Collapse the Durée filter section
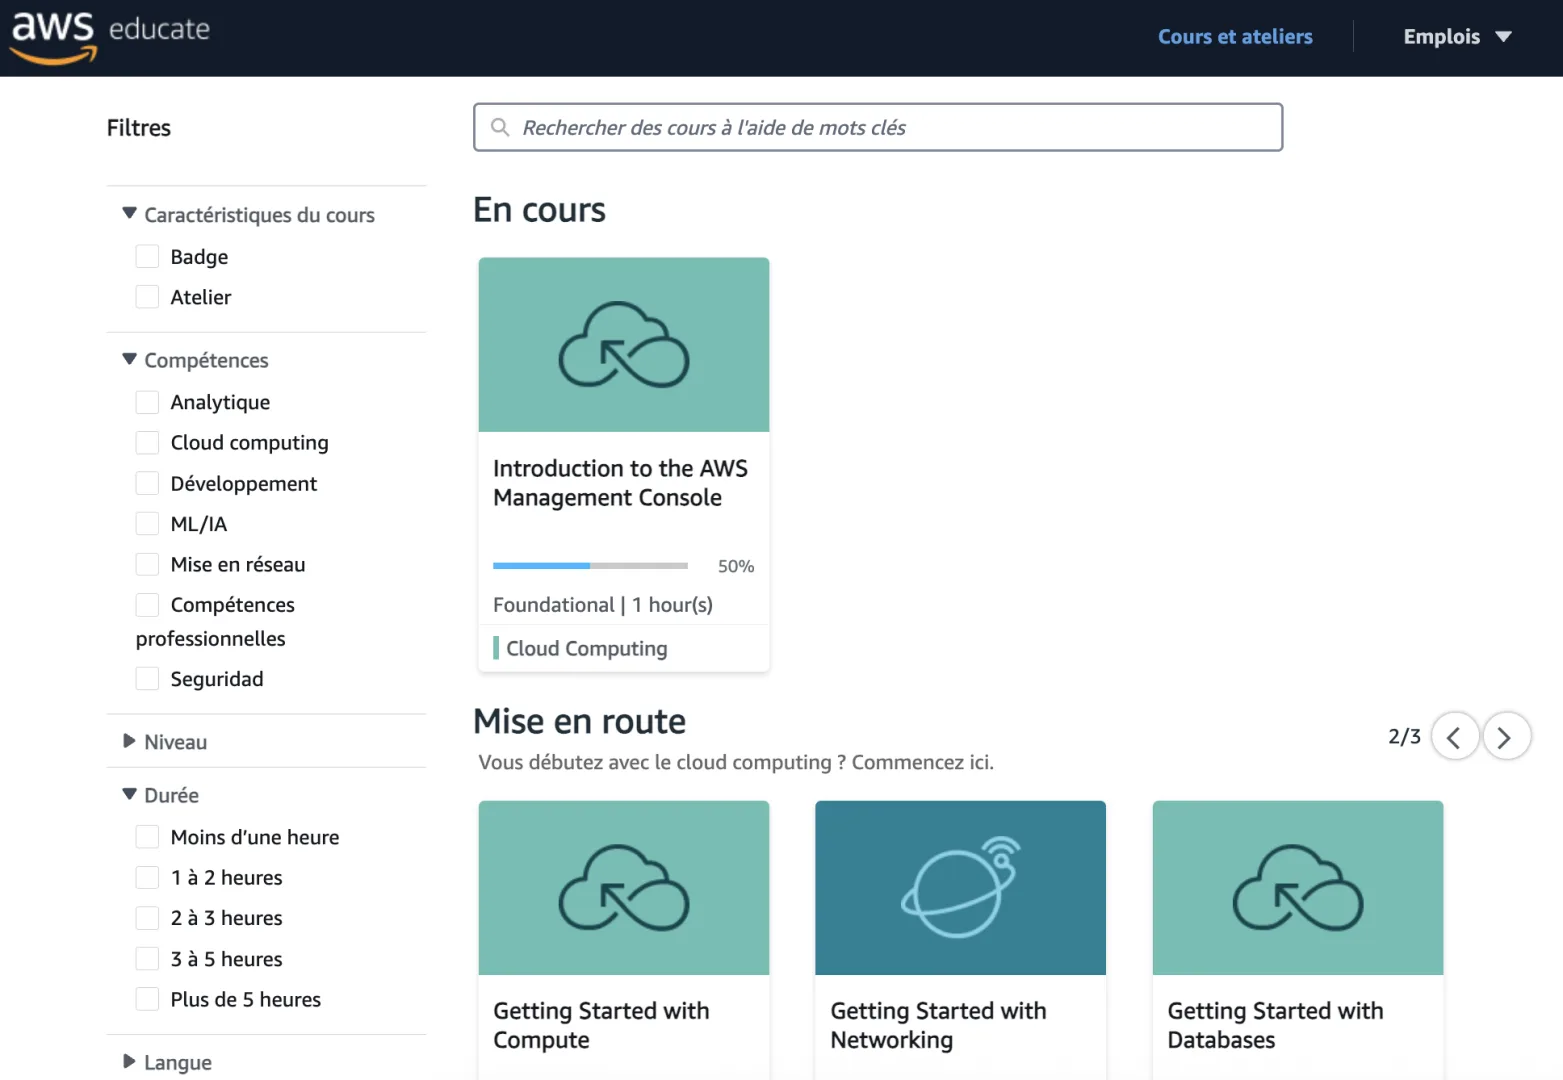 point(160,795)
